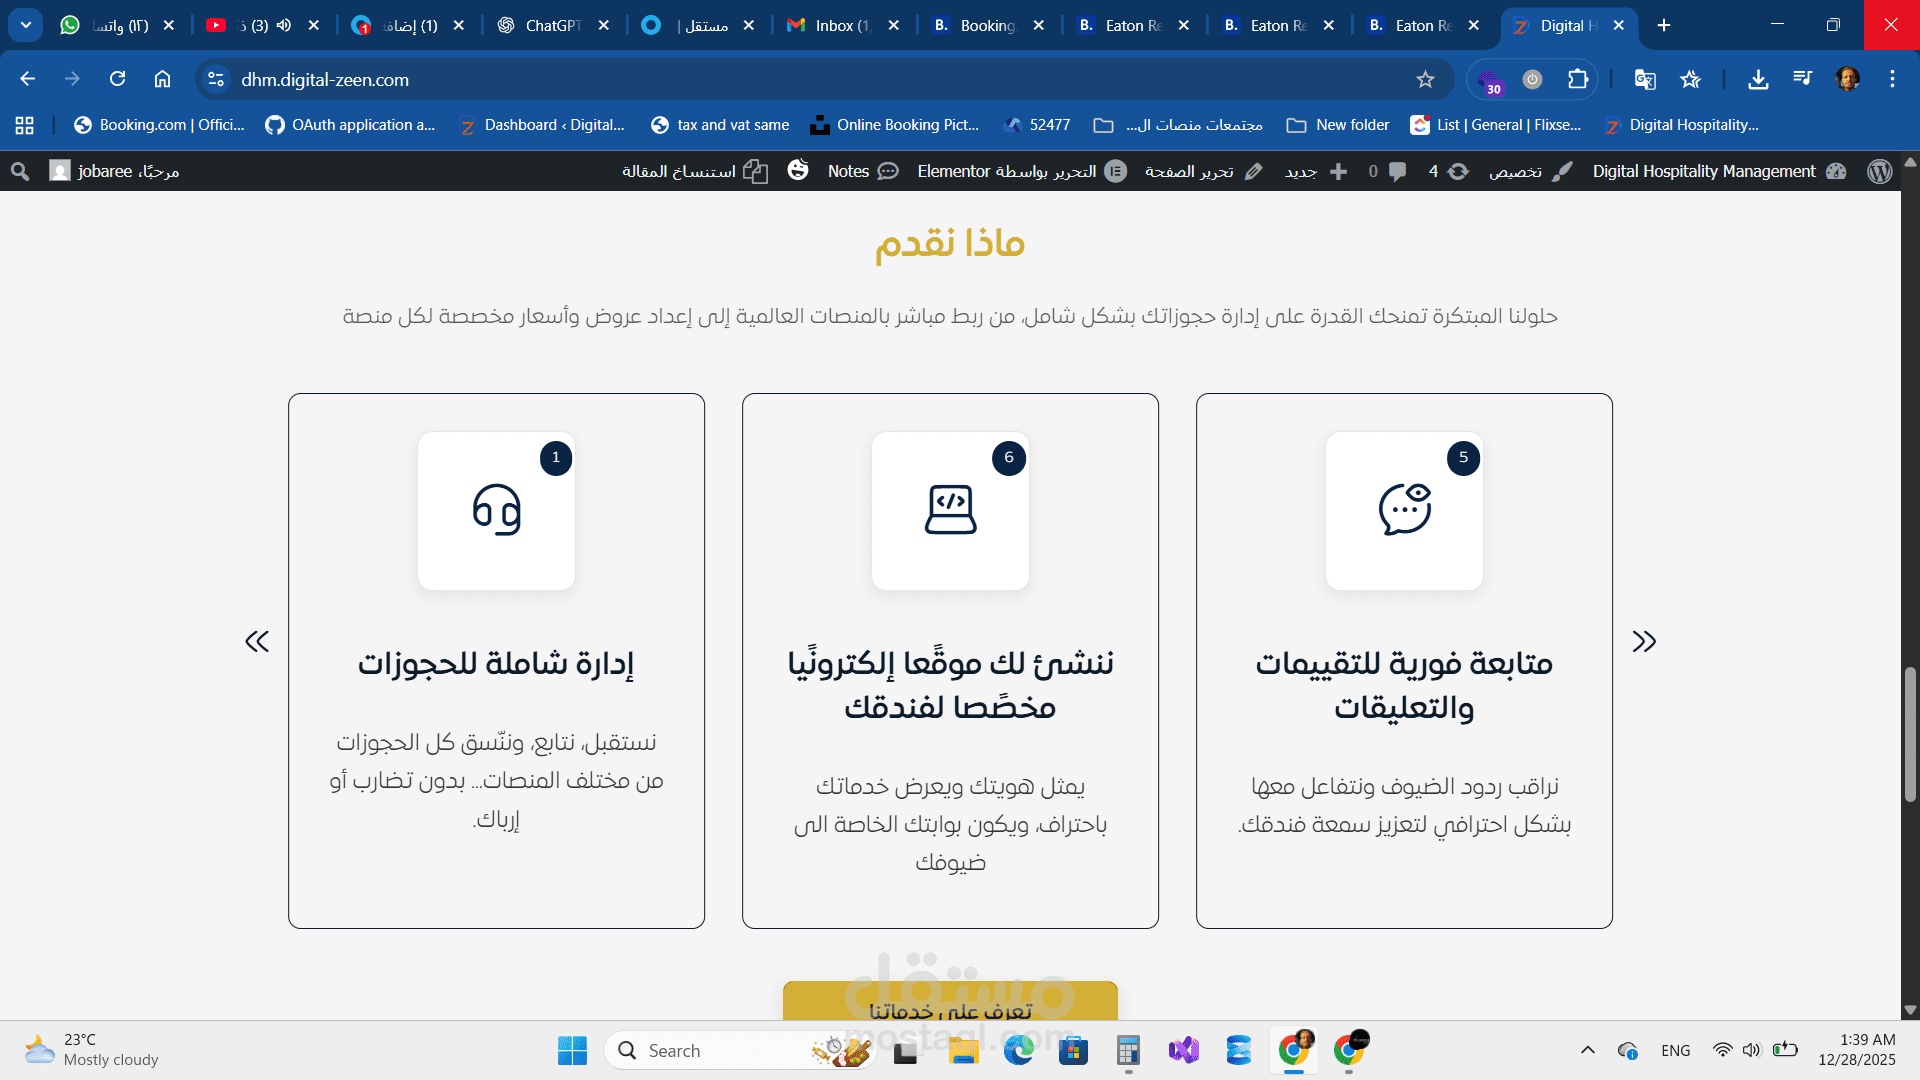This screenshot has width=1920, height=1080.
Task: Click the headset icon on the first card
Action: click(496, 510)
